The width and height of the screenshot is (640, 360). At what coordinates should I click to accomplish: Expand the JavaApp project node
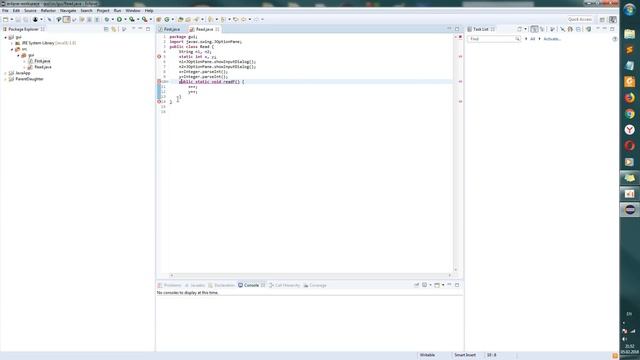click(x=6, y=73)
